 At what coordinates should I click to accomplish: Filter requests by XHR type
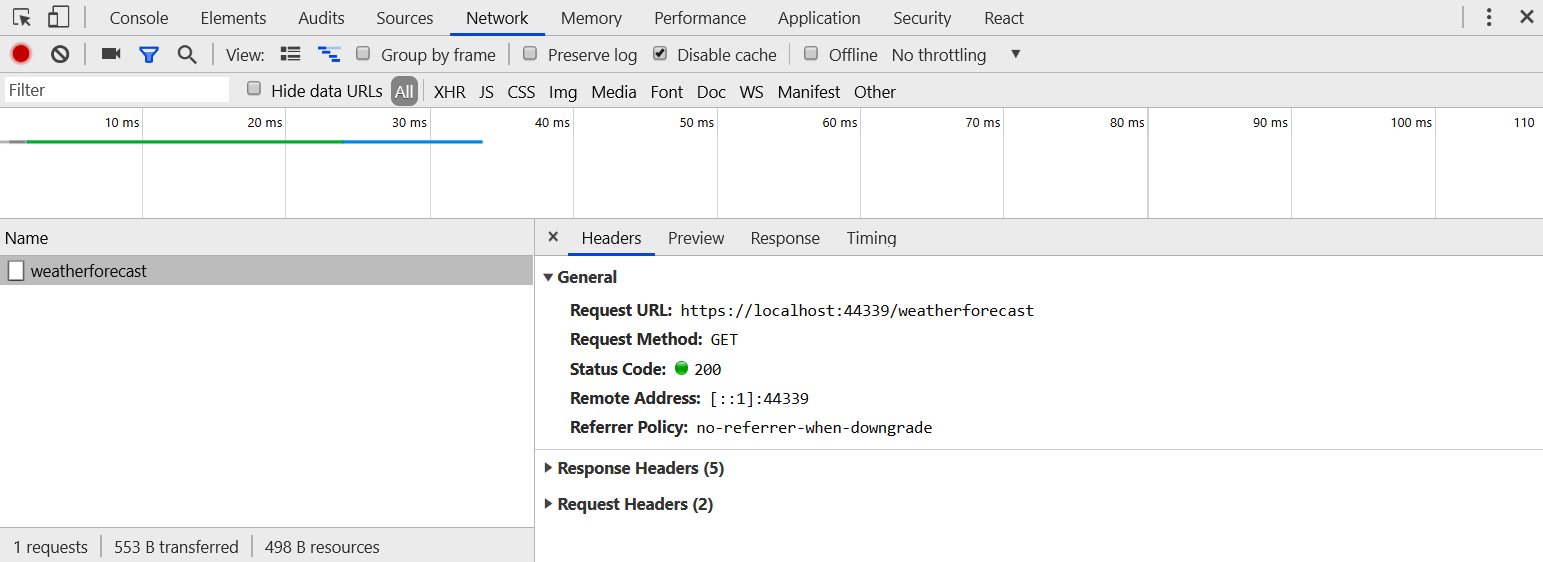pyautogui.click(x=449, y=92)
